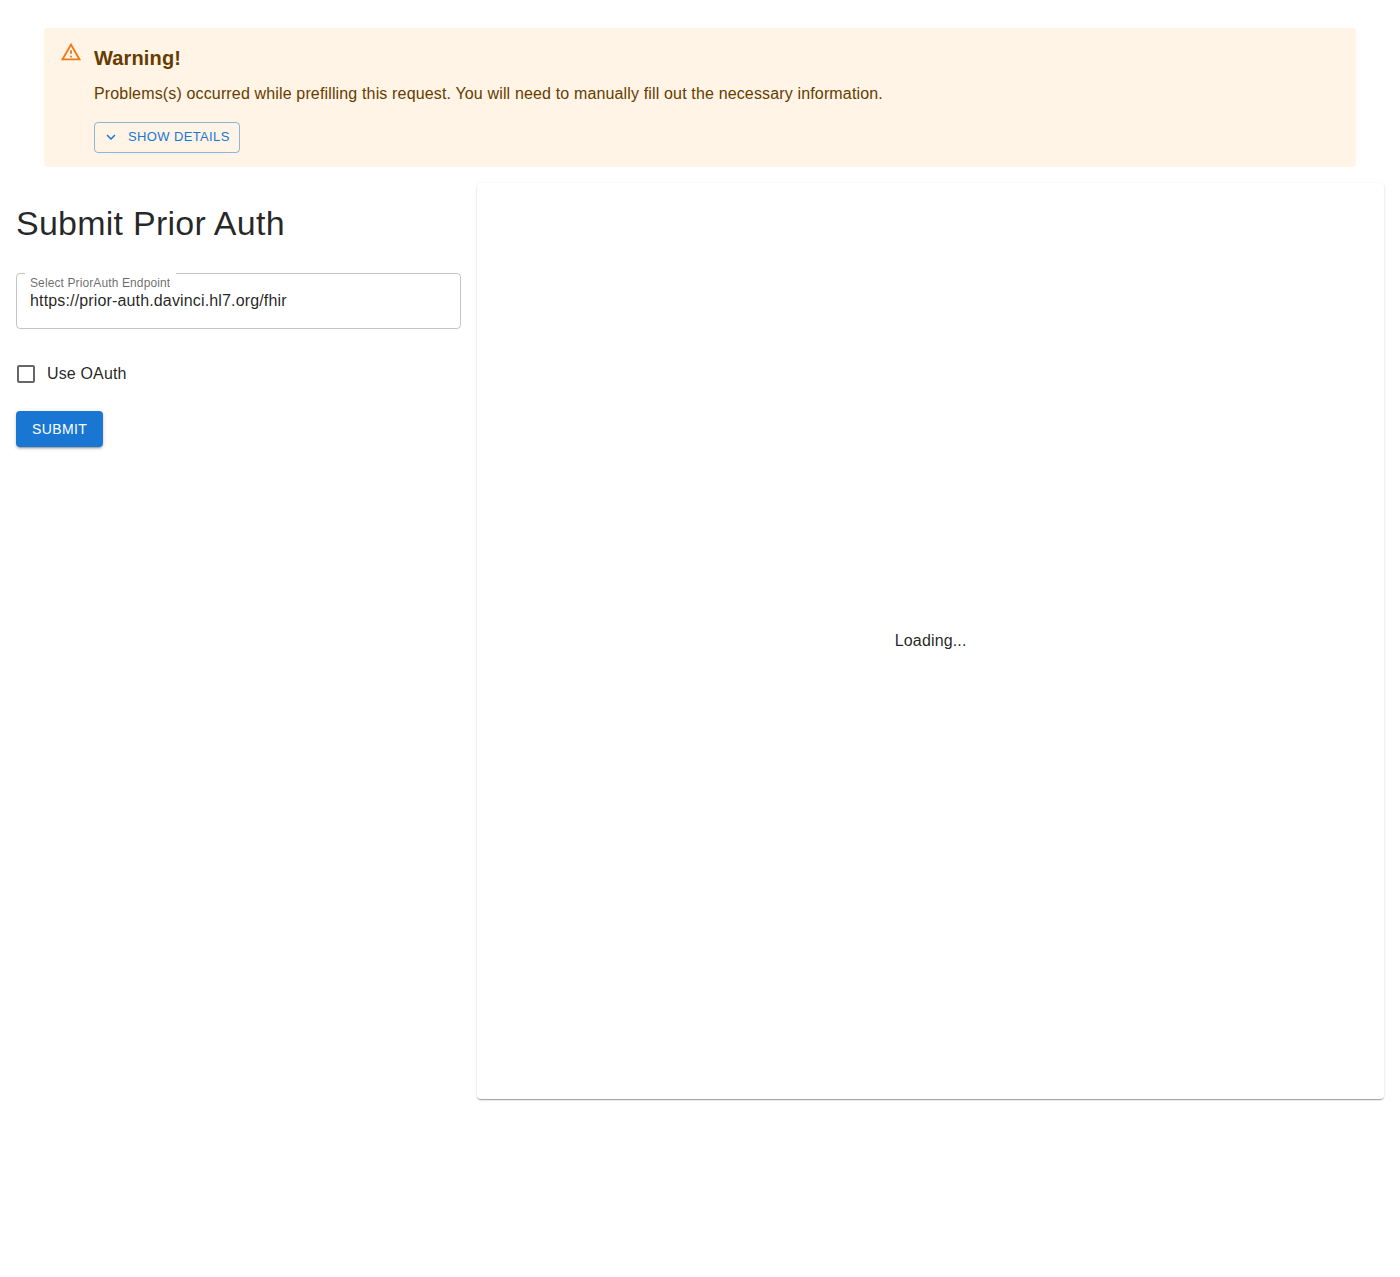This screenshot has height=1277, width=1400.
Task: Click the "Warning!" alert title
Action: (137, 58)
